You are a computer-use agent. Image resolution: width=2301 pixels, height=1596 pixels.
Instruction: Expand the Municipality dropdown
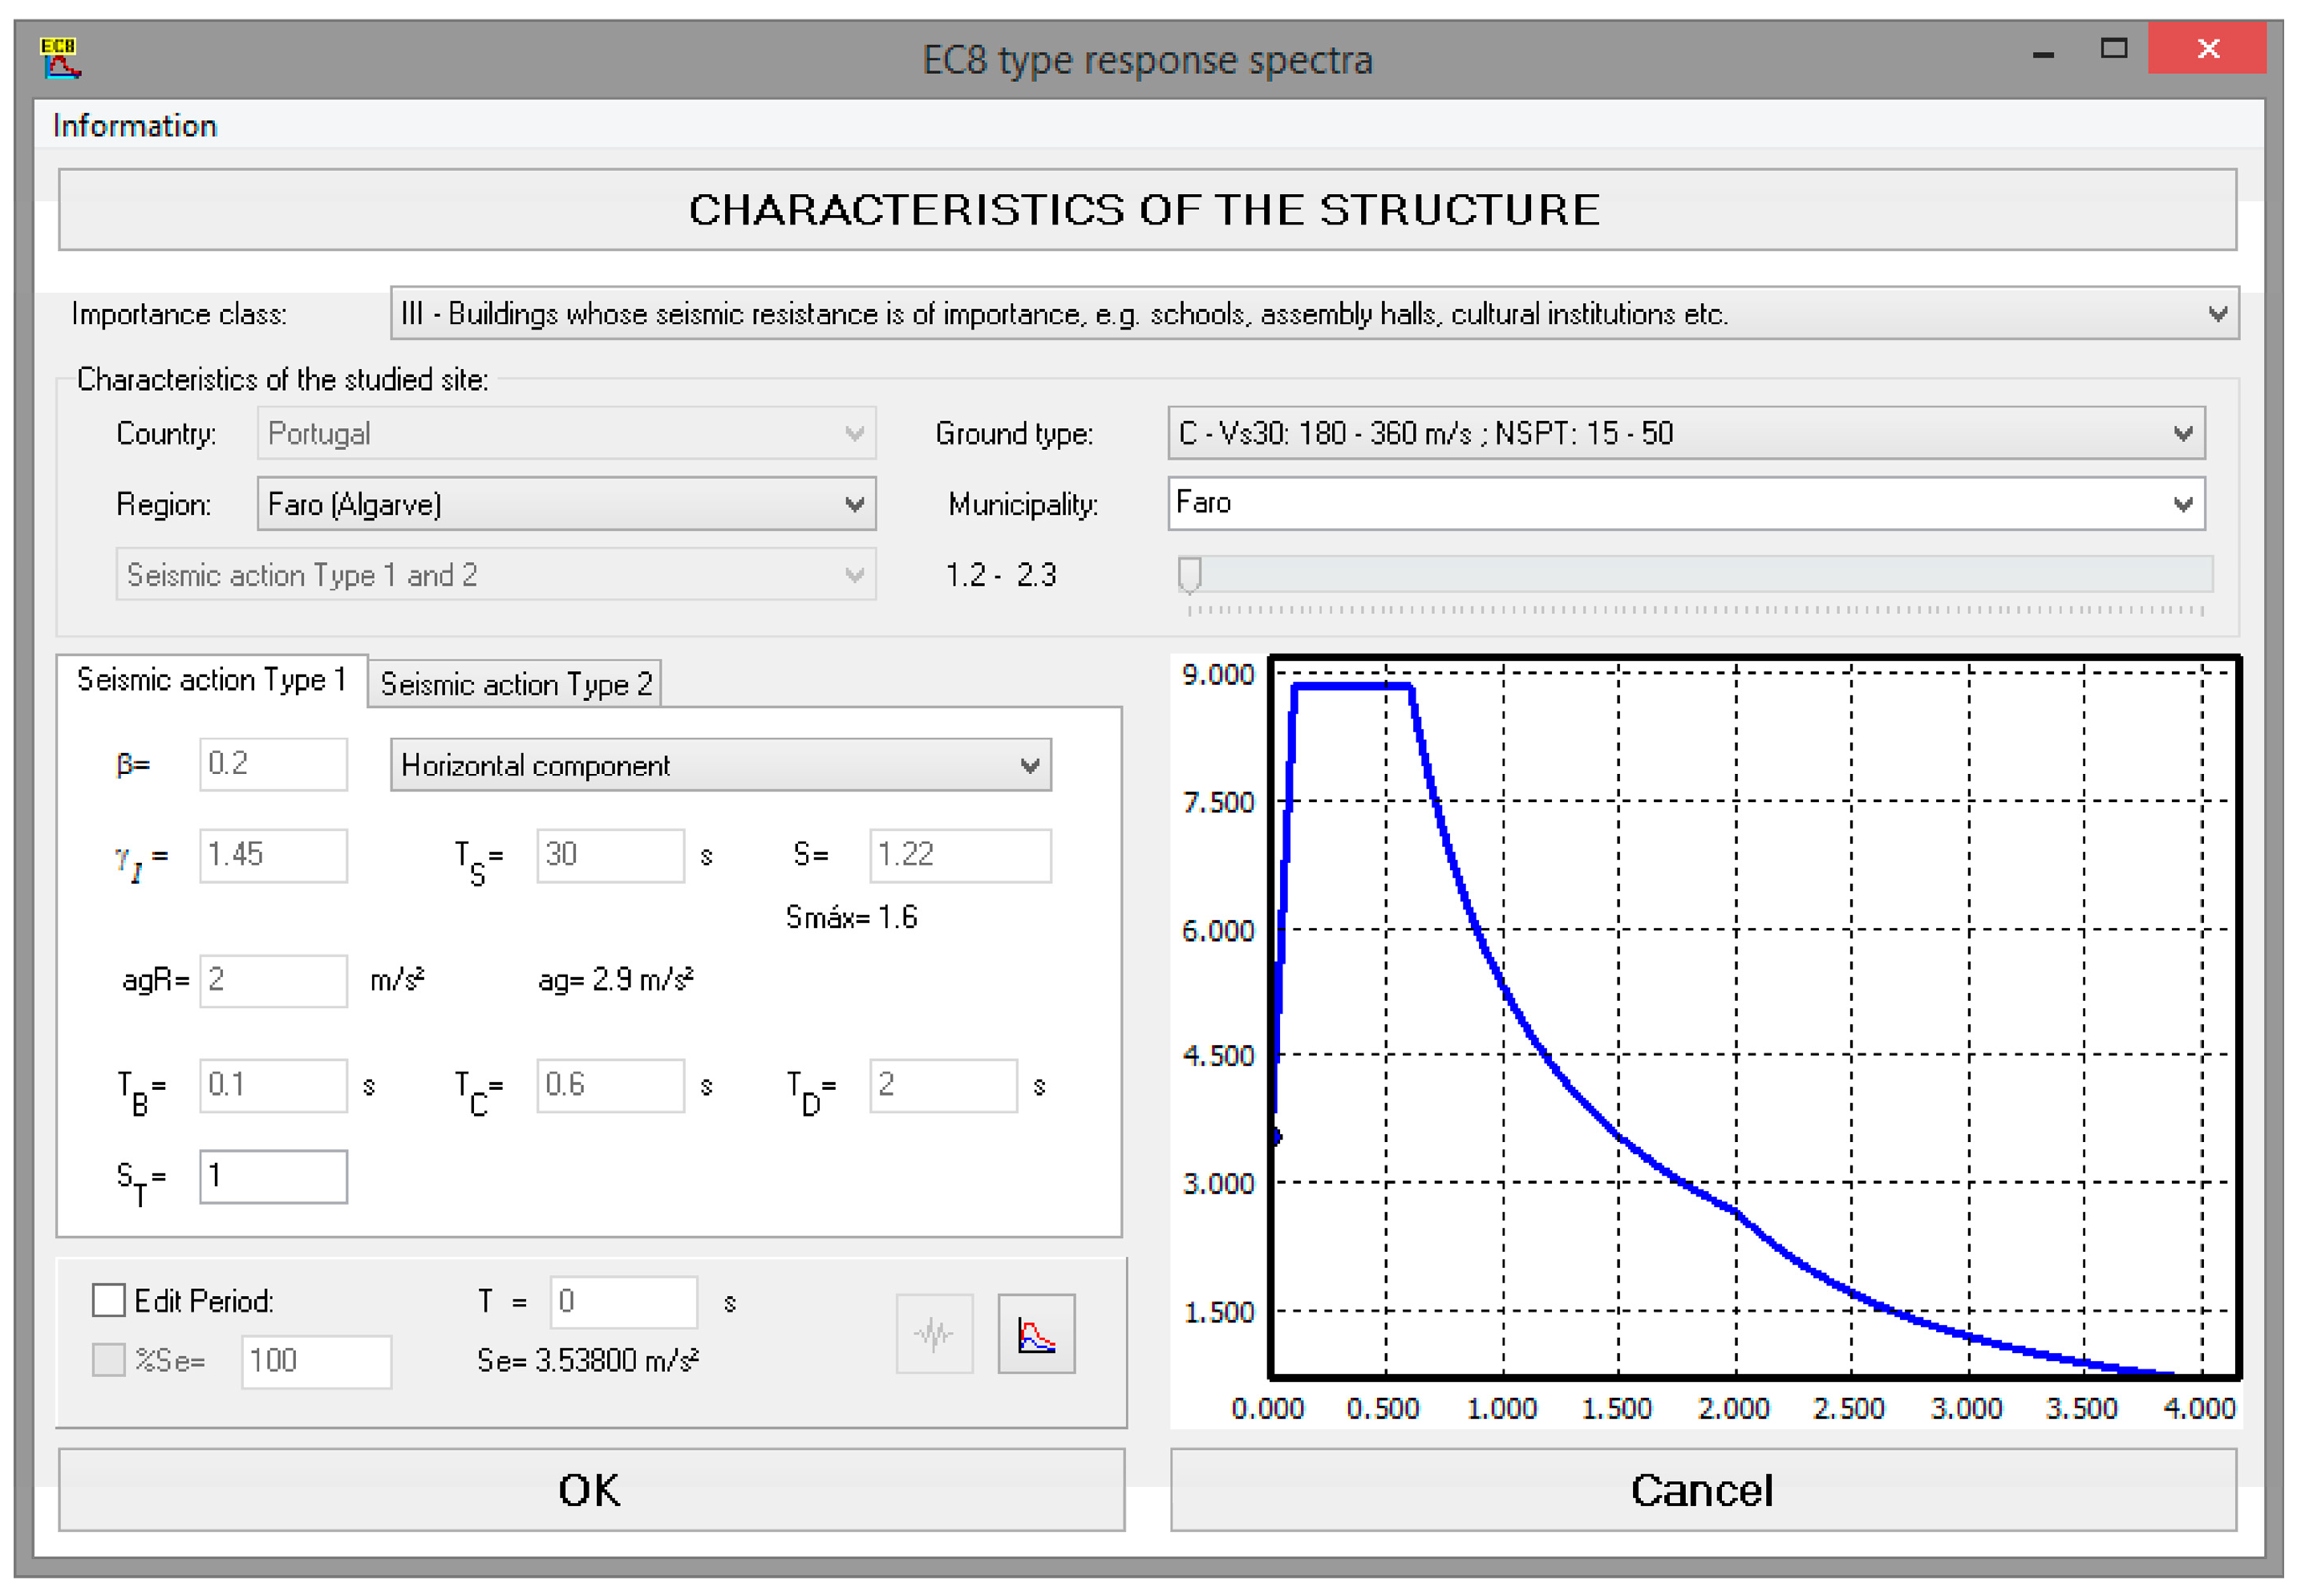pyautogui.click(x=2183, y=504)
